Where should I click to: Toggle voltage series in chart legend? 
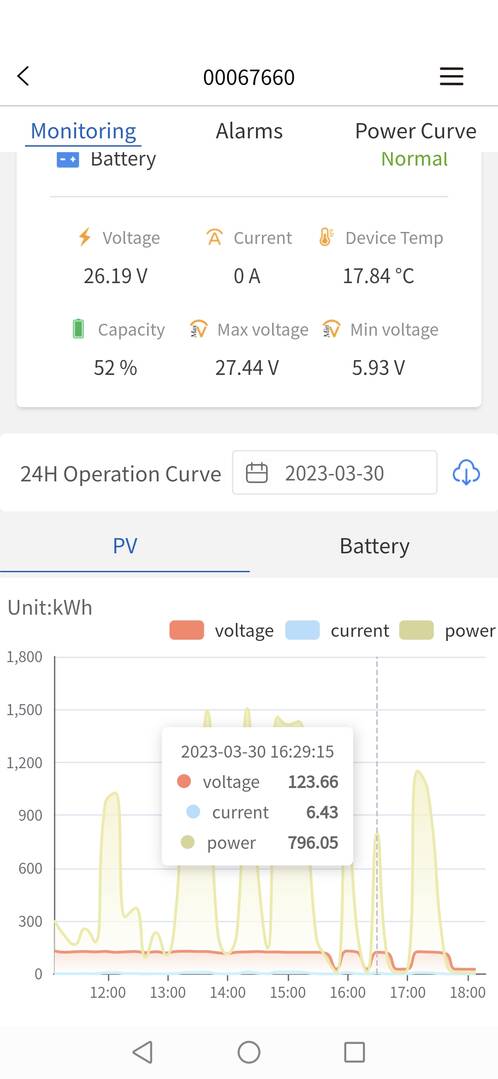tap(221, 630)
